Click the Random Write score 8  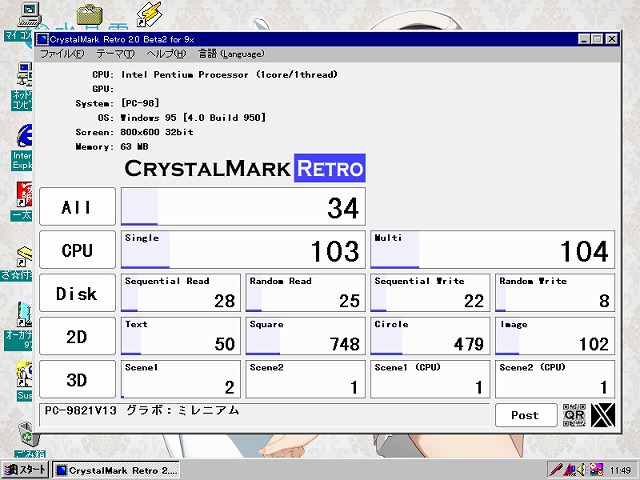(x=555, y=293)
